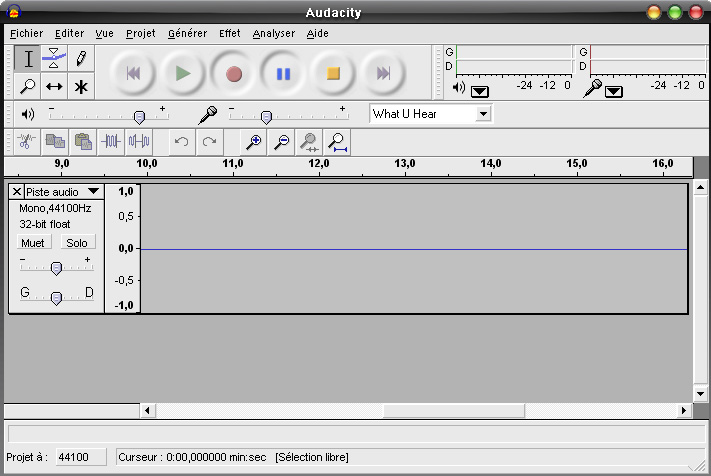This screenshot has height=476, width=711.
Task: Close the audio track with X
Action: 17,192
